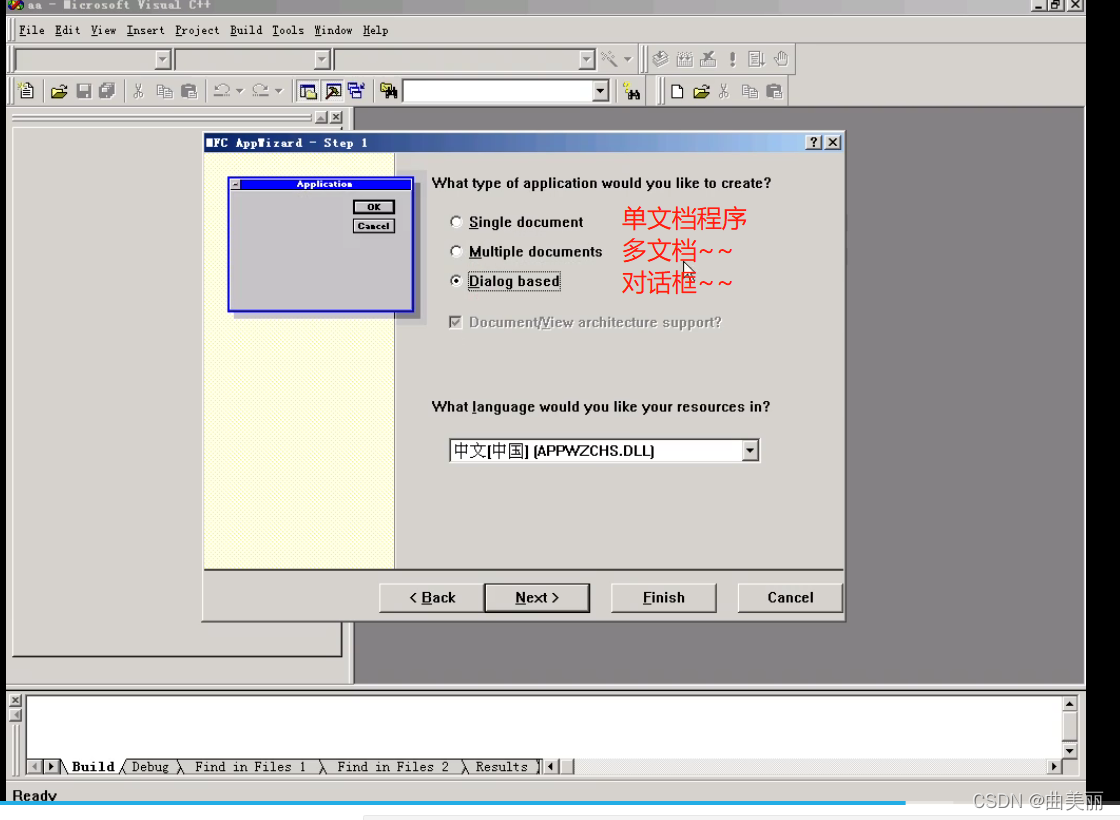The width and height of the screenshot is (1120, 820).
Task: Switch to the Debug output tab
Action: 150,766
